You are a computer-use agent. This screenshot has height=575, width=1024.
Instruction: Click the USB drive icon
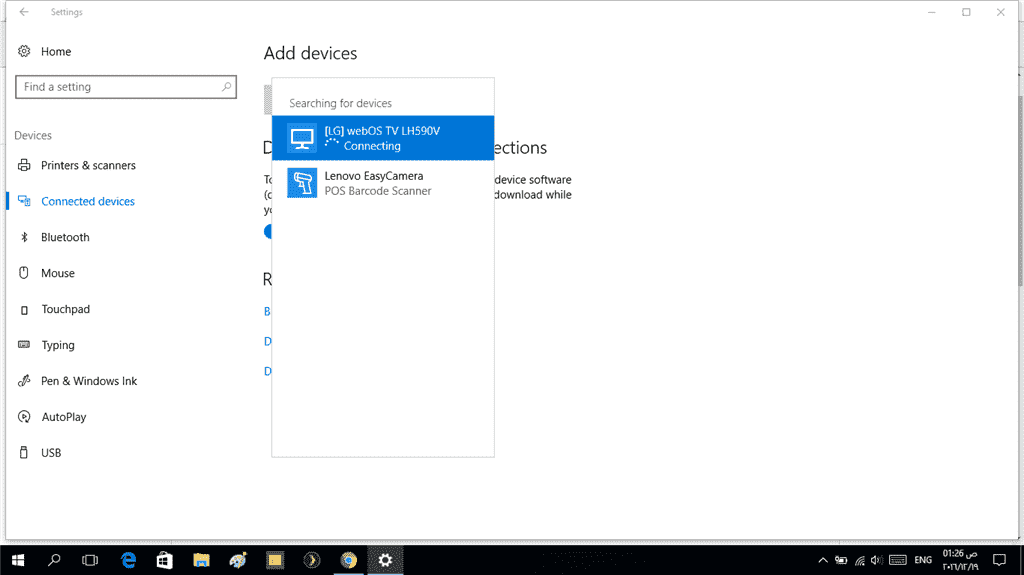[x=24, y=452]
